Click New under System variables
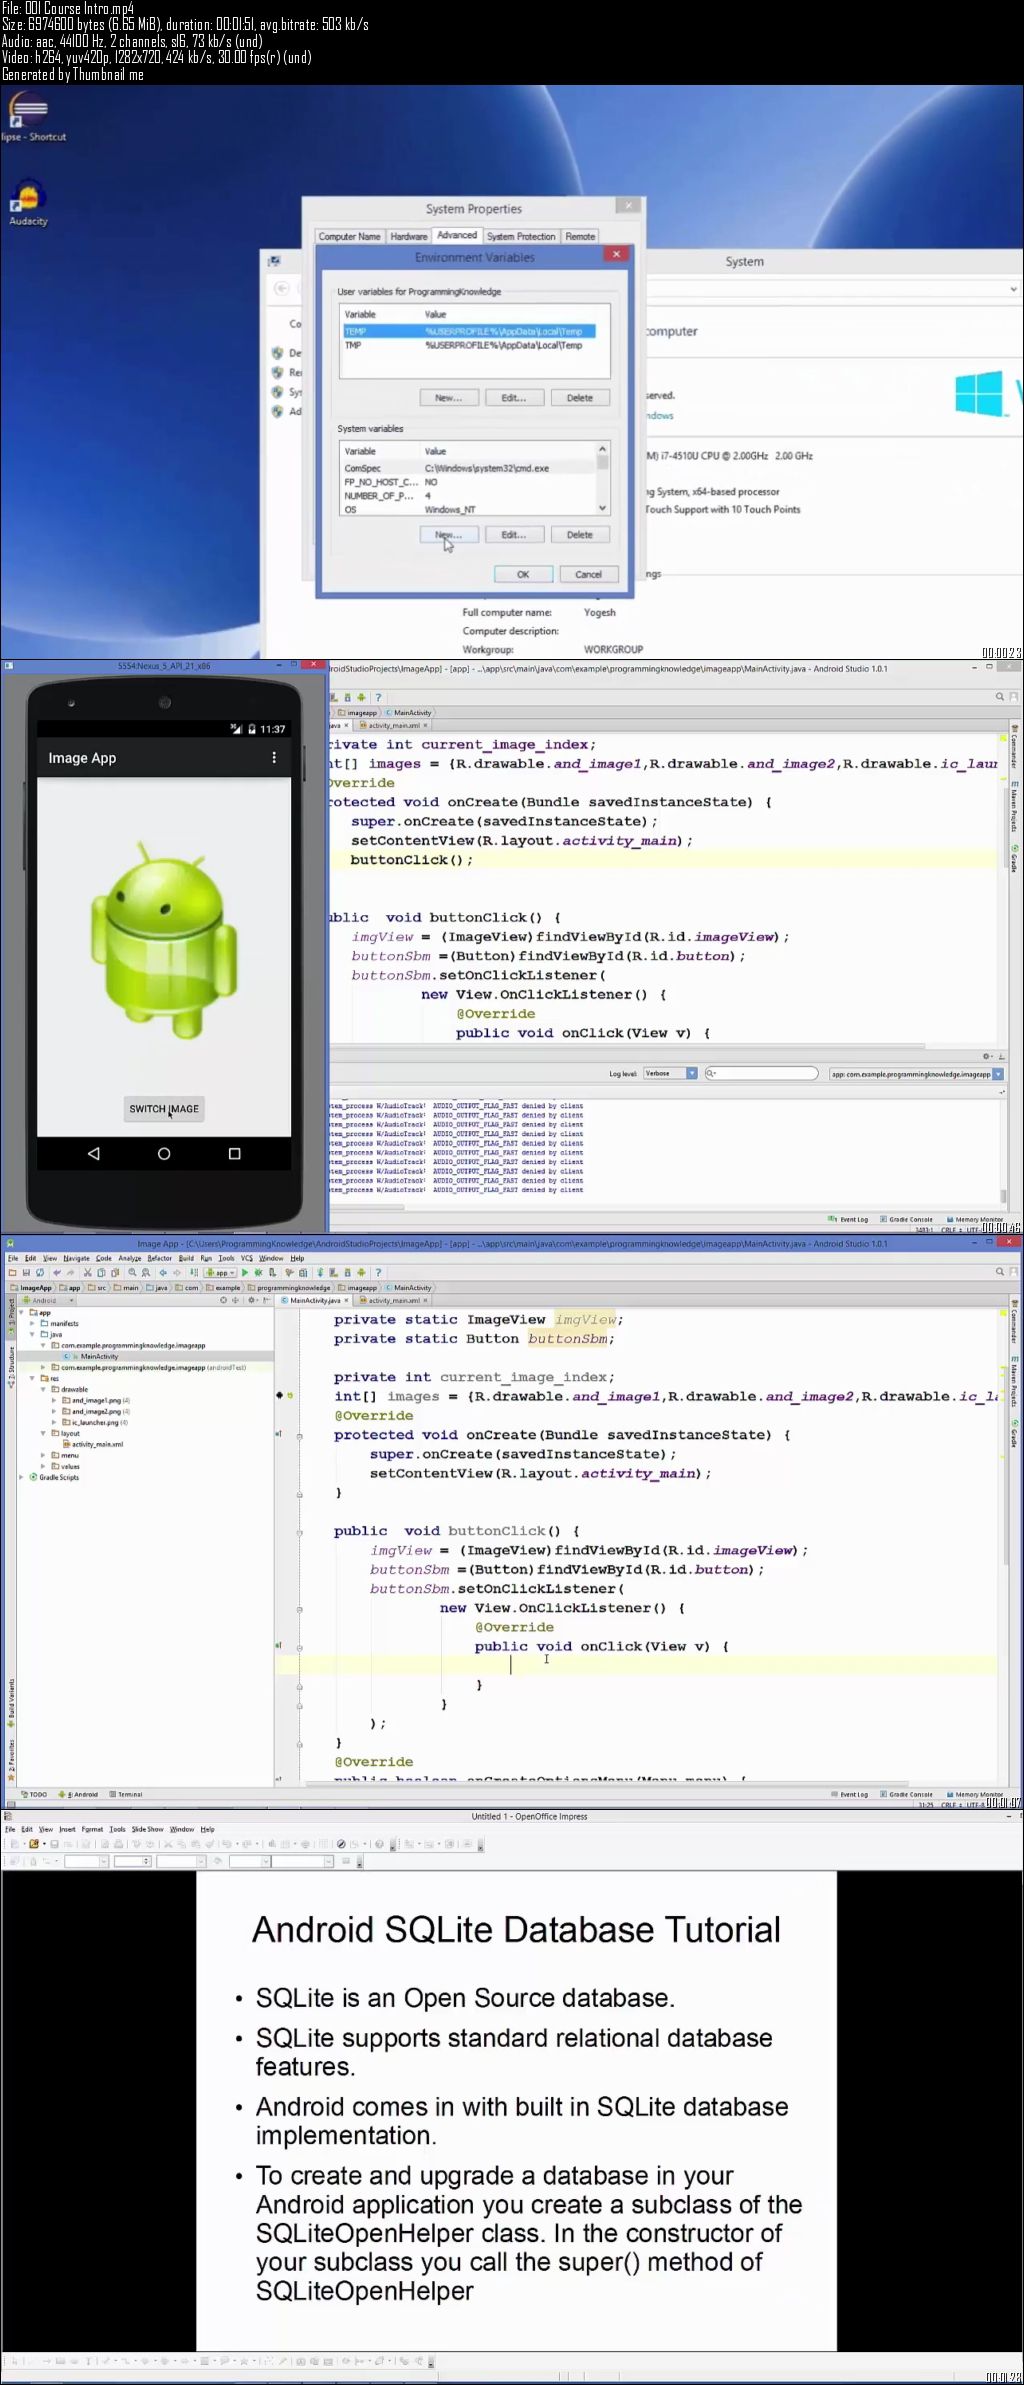Image resolution: width=1024 pixels, height=2385 pixels. pyautogui.click(x=448, y=535)
